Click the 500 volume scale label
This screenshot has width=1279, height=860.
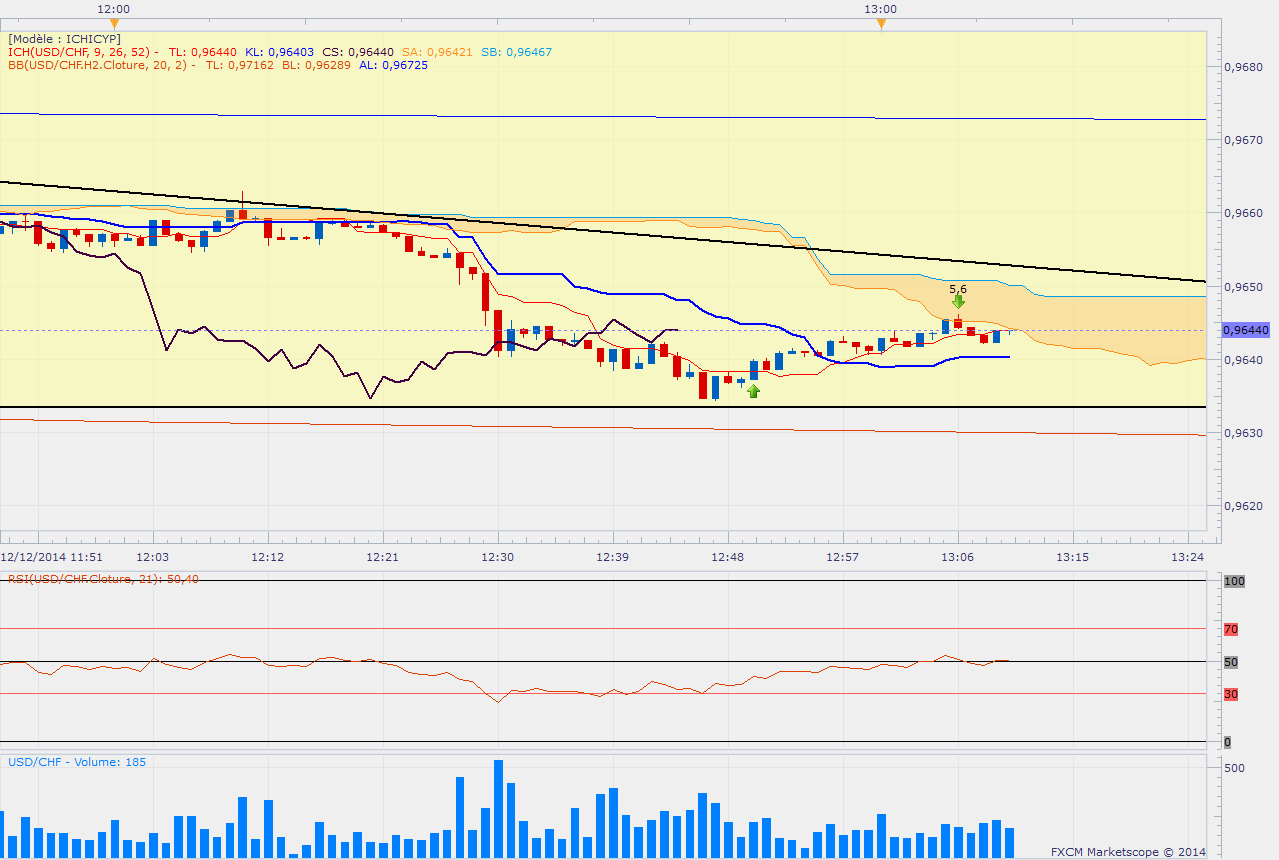pos(1235,768)
